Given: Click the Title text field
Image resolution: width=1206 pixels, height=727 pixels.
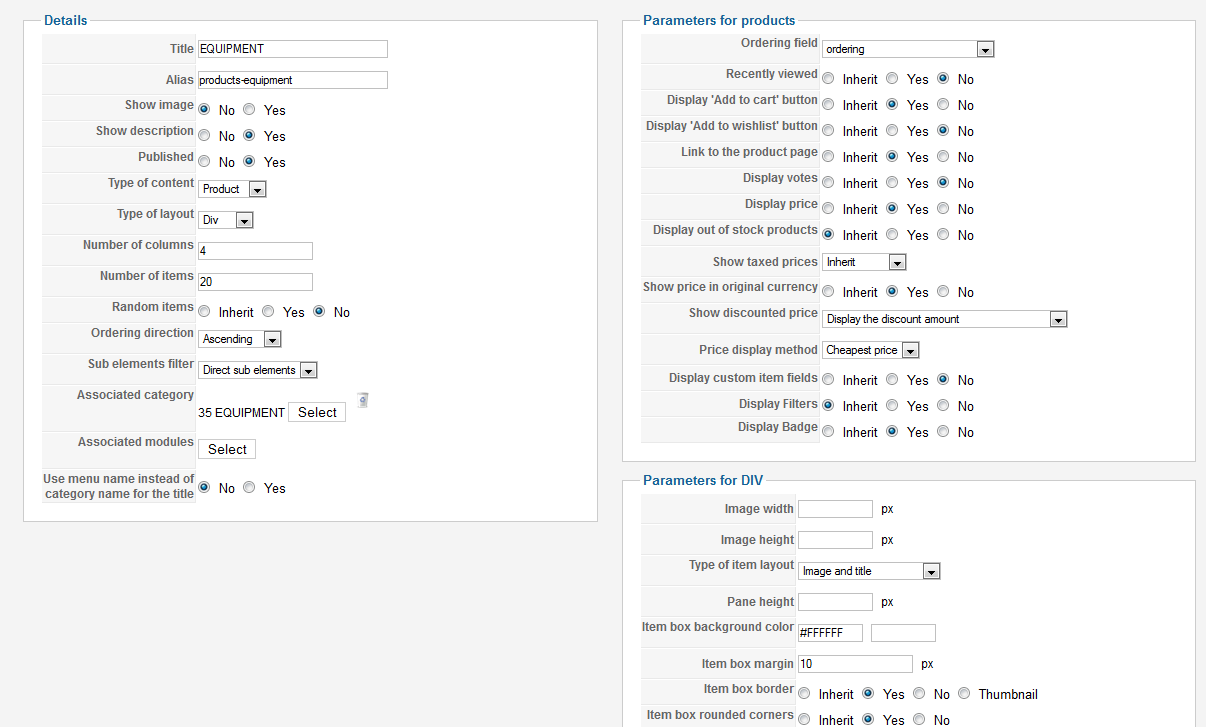Looking at the screenshot, I should click(x=292, y=49).
